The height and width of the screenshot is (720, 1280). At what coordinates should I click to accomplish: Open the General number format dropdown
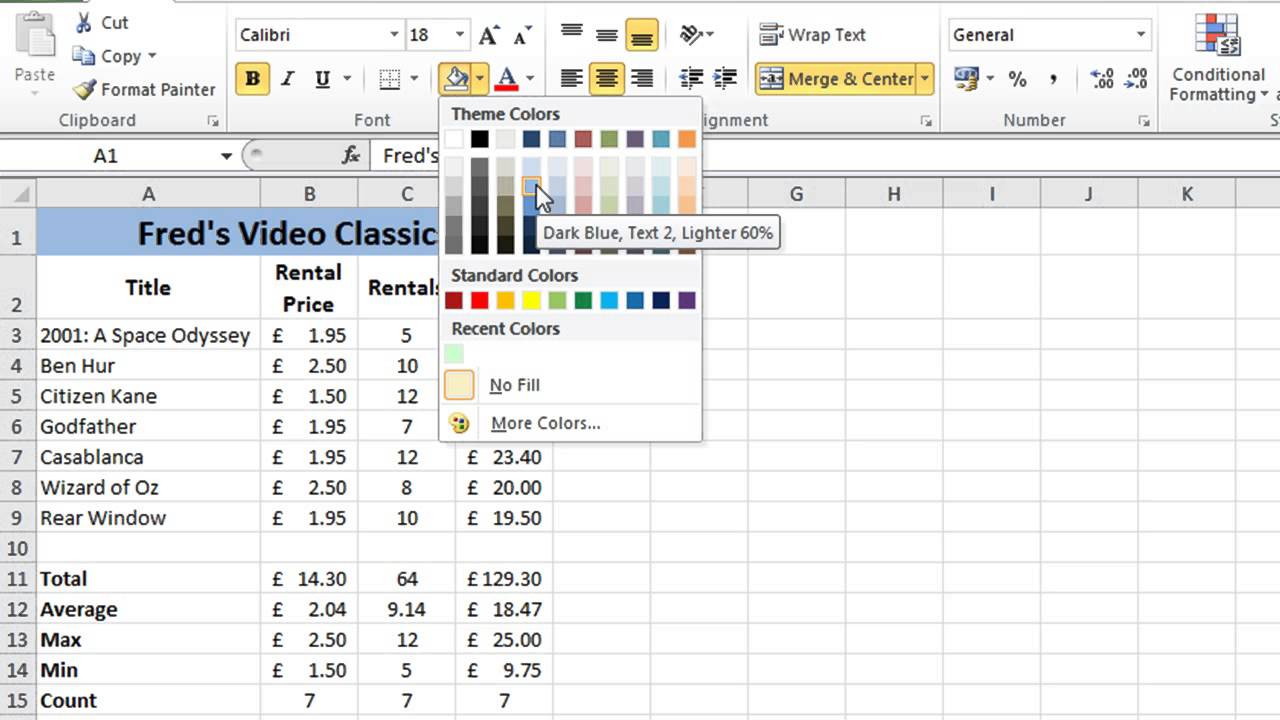coord(1140,34)
